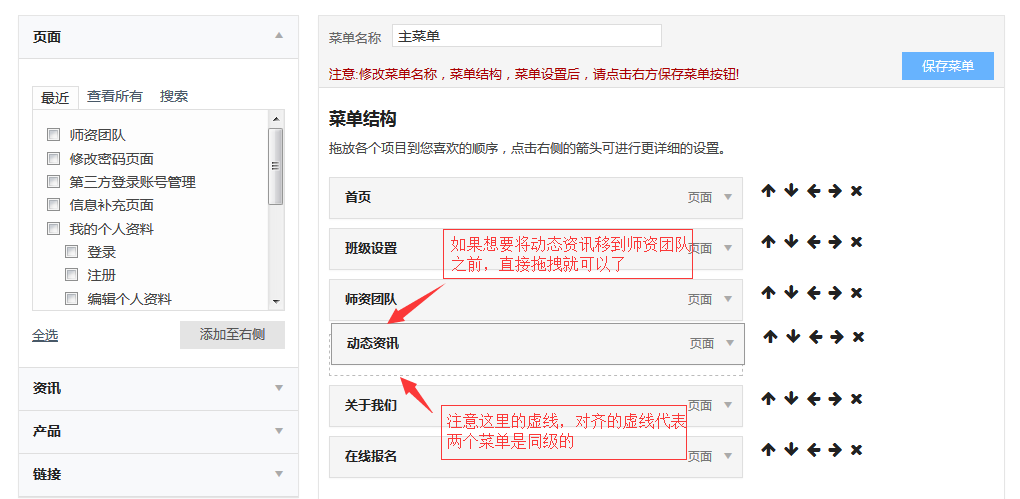Open the 搜索 tab
1020x499 pixels.
pyautogui.click(x=174, y=96)
